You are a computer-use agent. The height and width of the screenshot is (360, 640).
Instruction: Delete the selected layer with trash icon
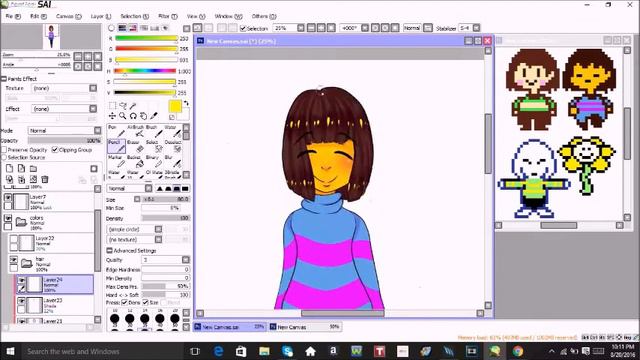pyautogui.click(x=45, y=179)
